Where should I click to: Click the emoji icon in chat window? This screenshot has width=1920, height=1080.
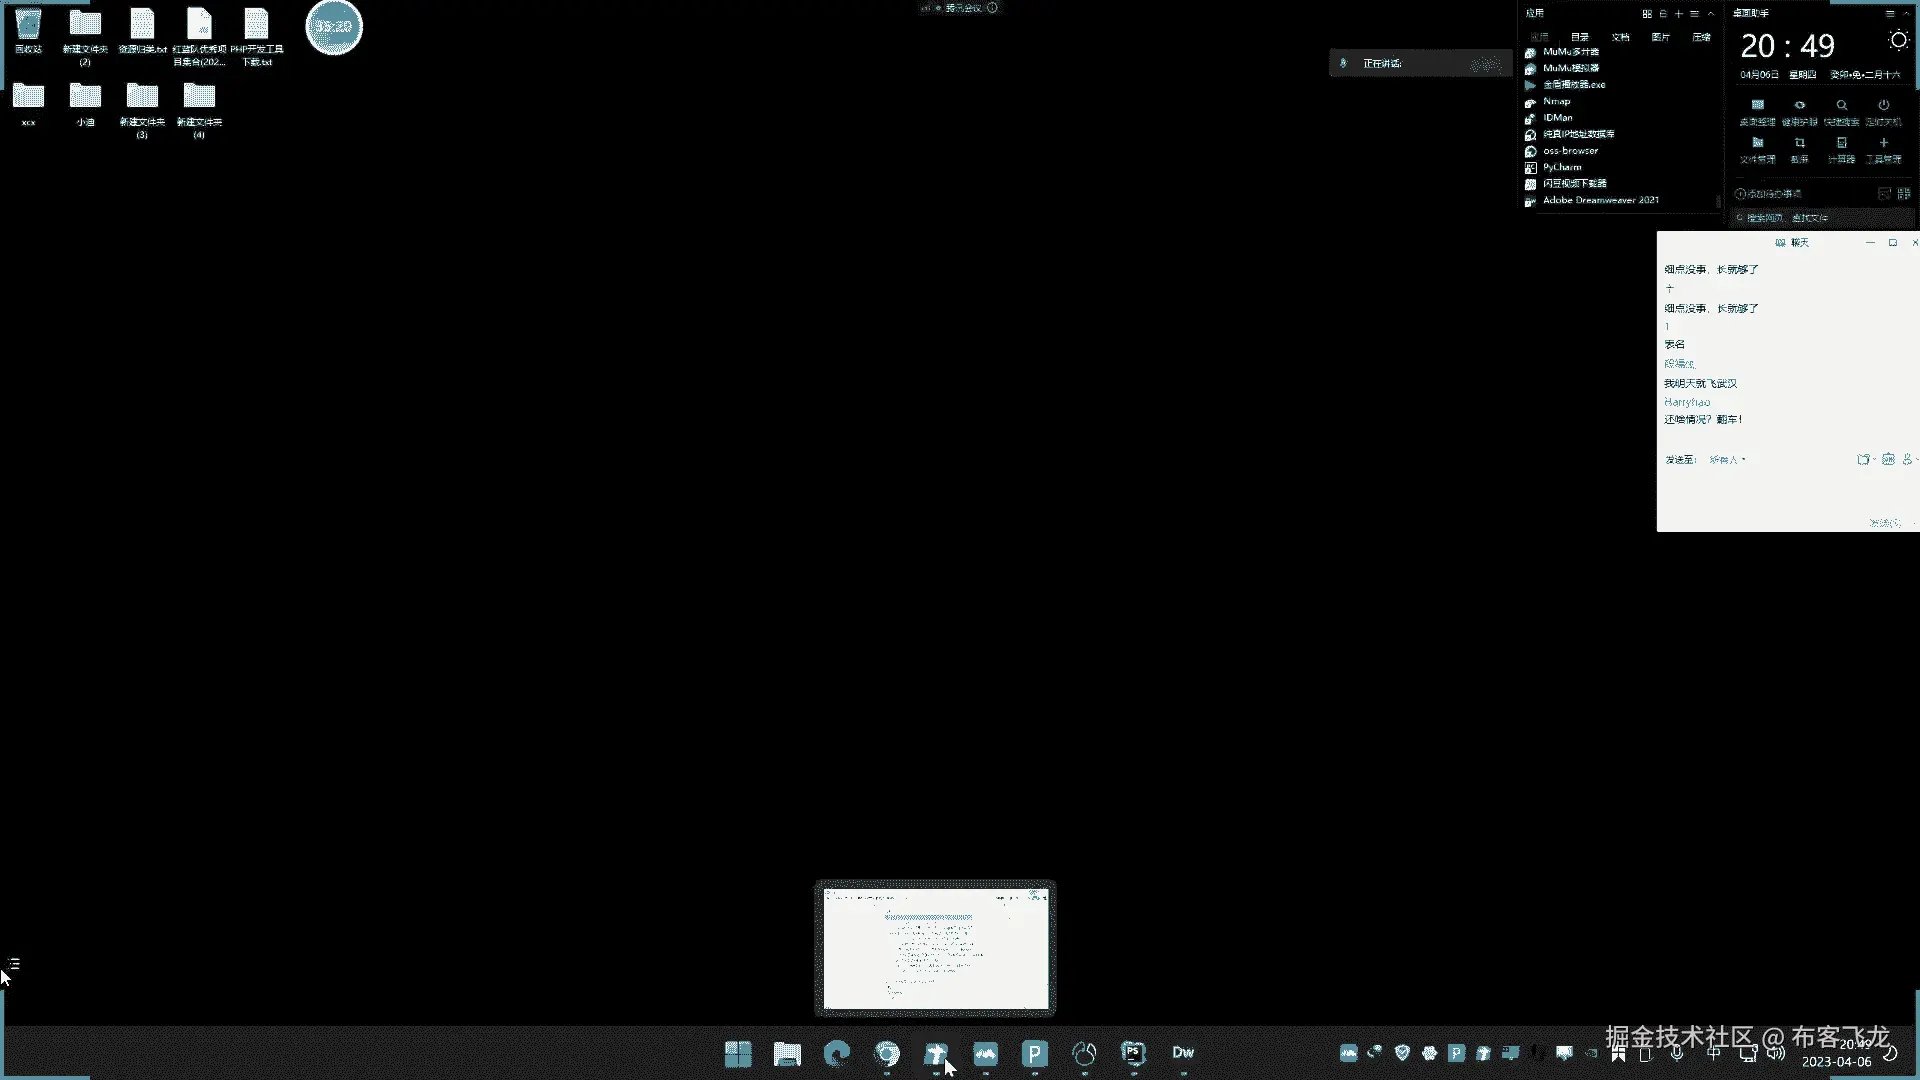click(x=1887, y=459)
